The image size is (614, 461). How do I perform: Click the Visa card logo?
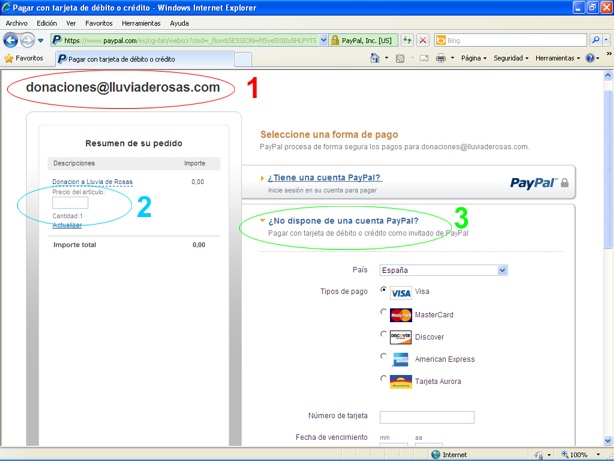coord(401,293)
